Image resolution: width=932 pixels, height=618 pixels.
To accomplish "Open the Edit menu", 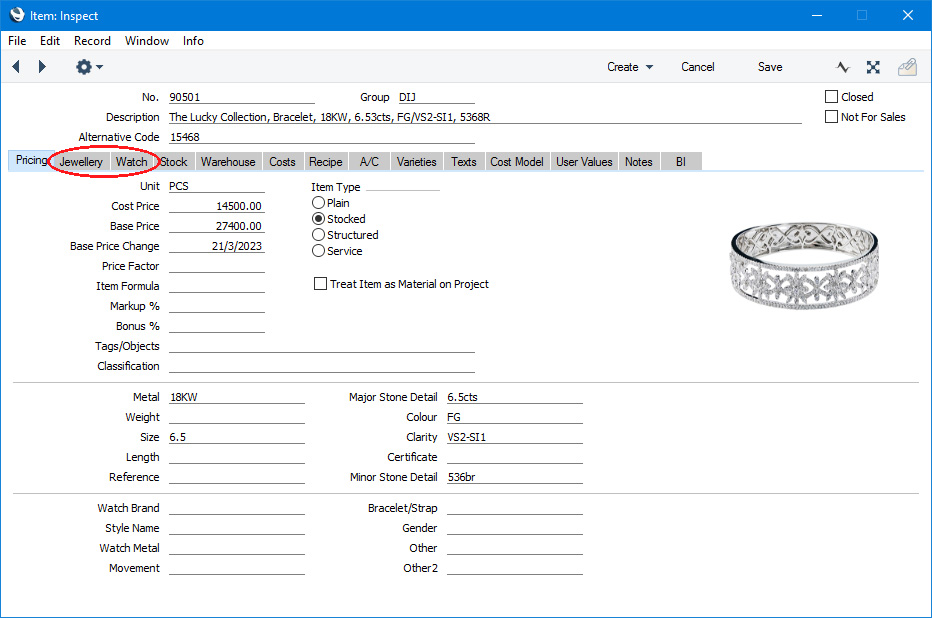I will 50,41.
